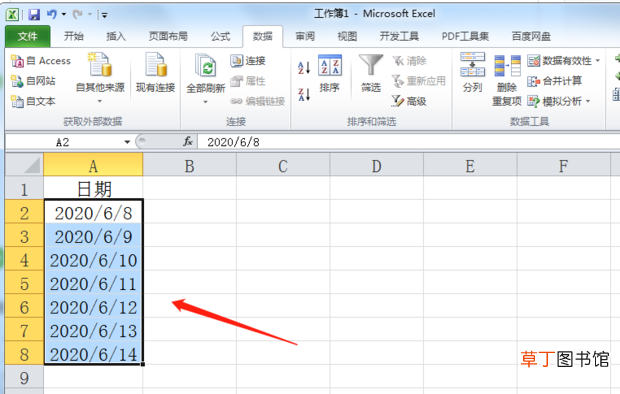Select row 1 header

coord(24,189)
